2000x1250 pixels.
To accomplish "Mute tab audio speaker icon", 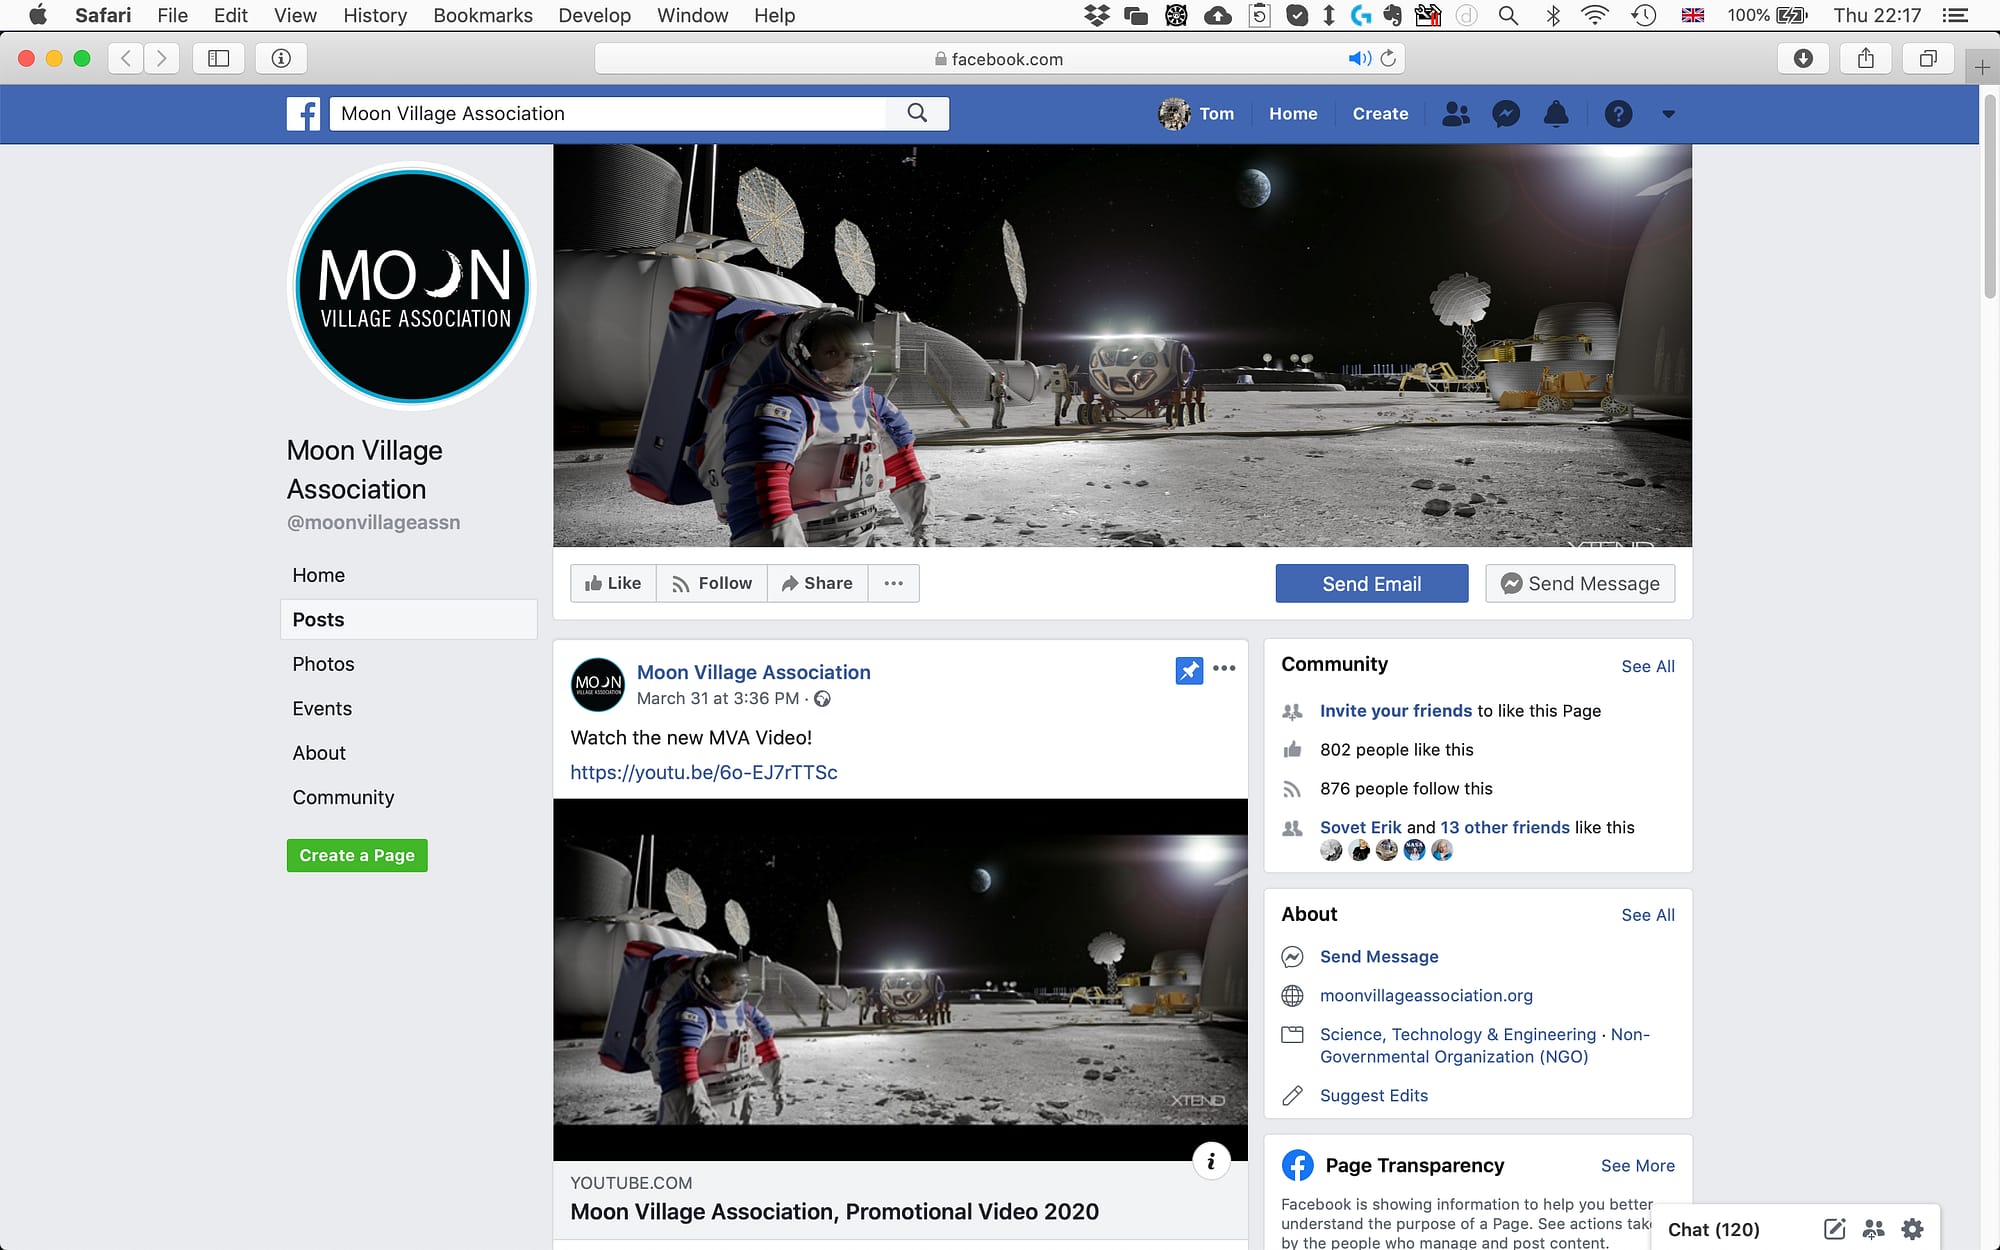I will (x=1359, y=58).
